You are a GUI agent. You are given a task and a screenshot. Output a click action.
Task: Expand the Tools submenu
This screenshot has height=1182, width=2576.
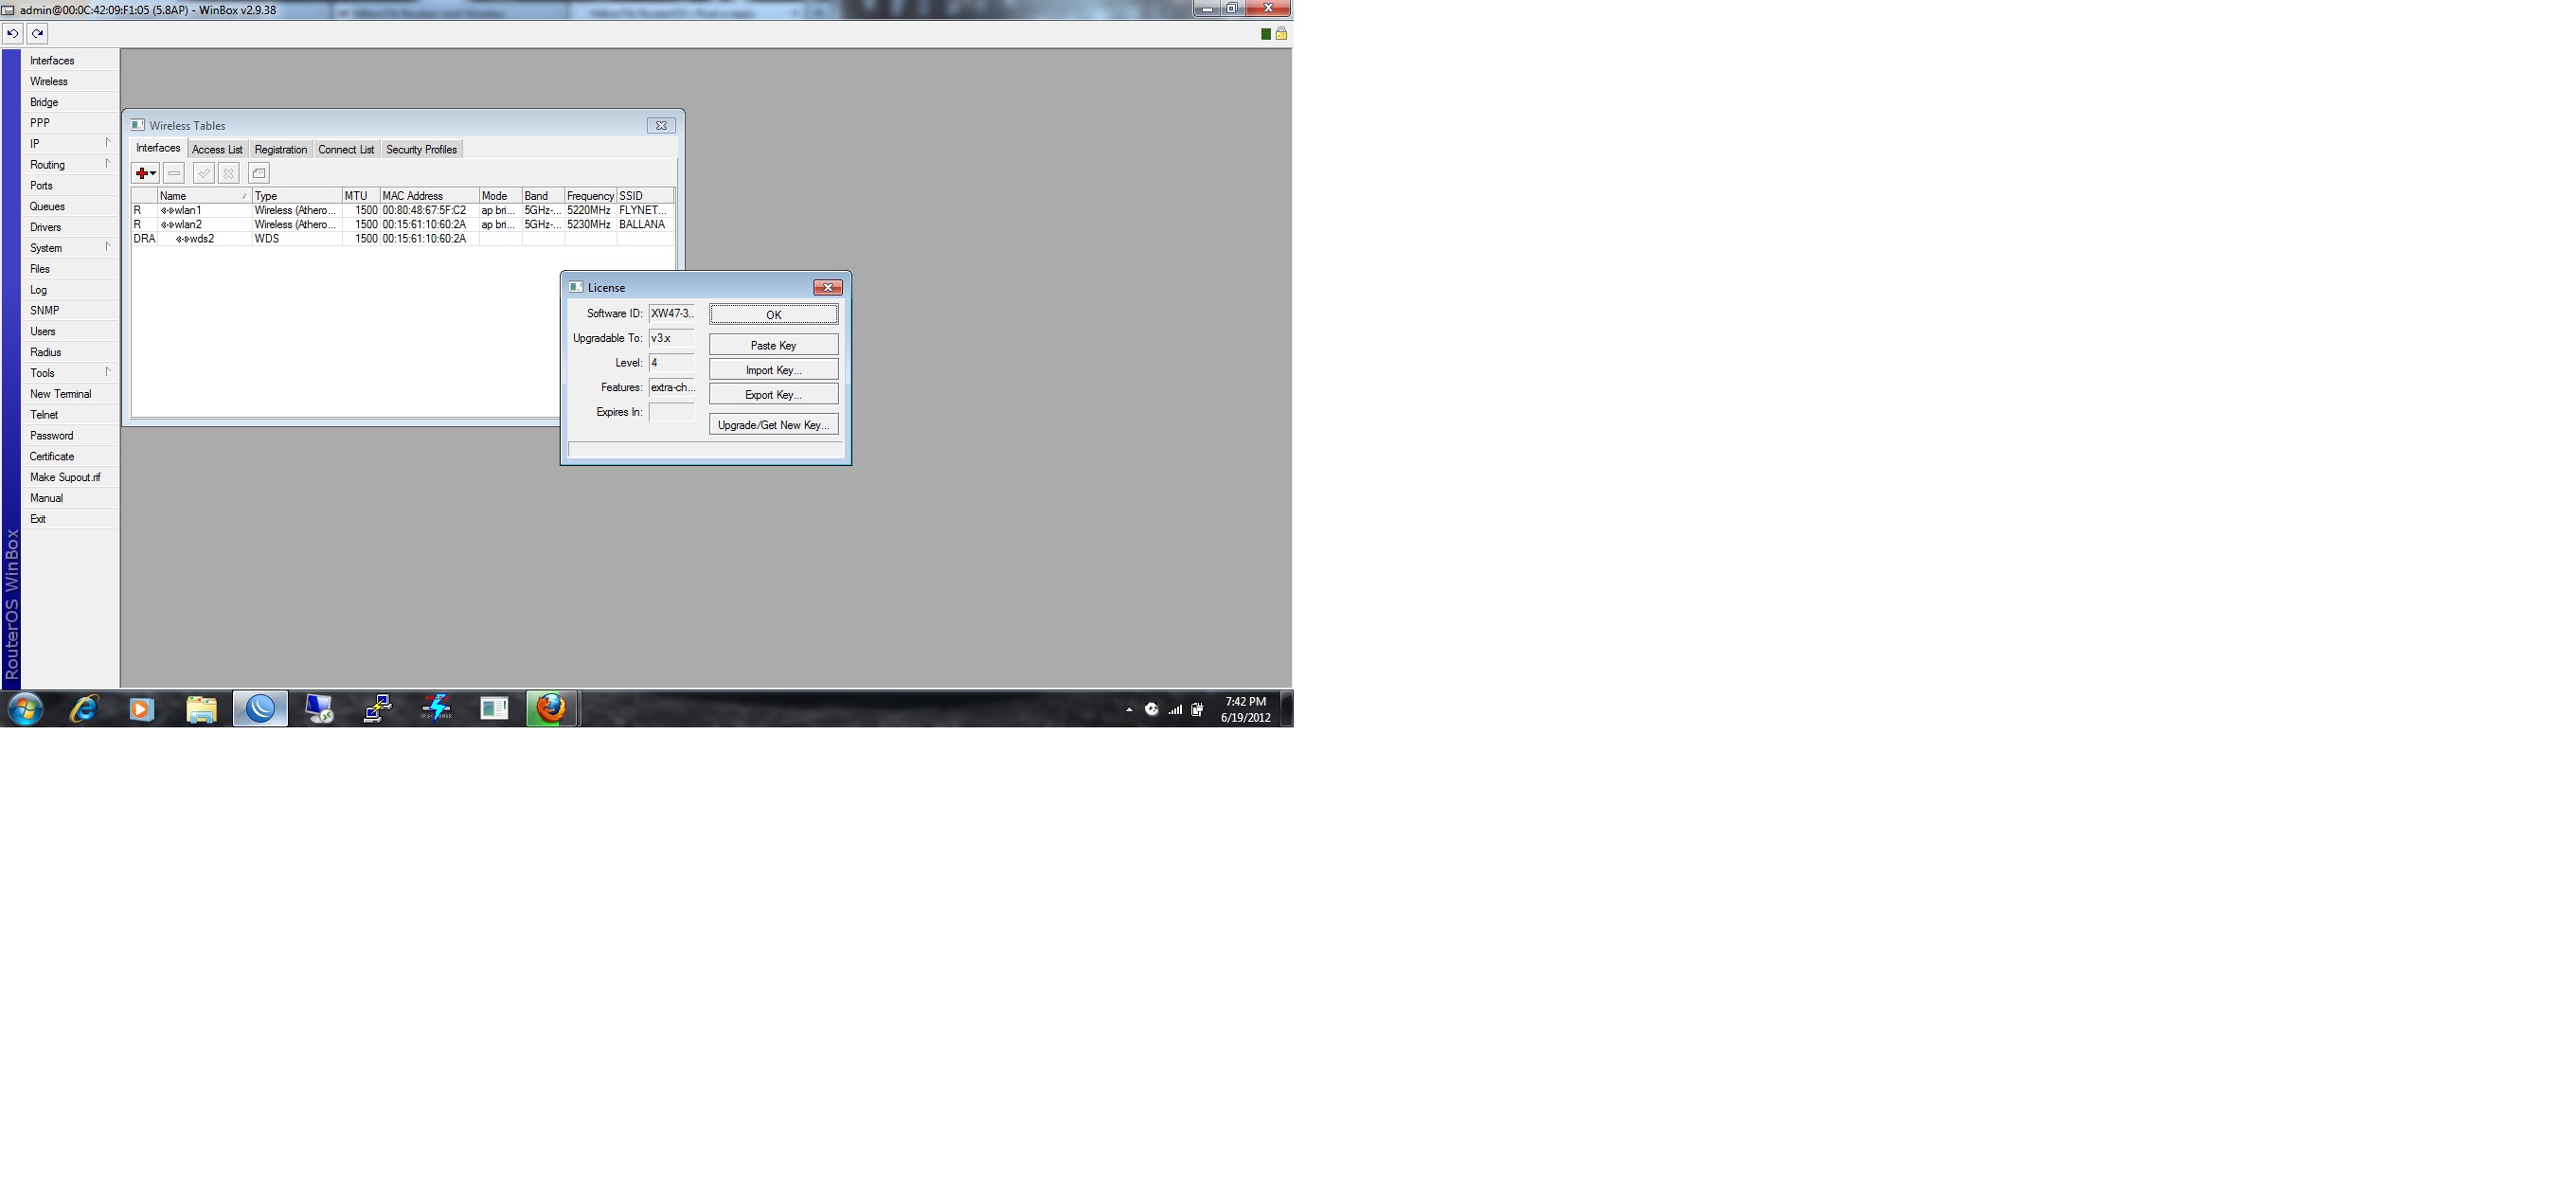click(68, 373)
